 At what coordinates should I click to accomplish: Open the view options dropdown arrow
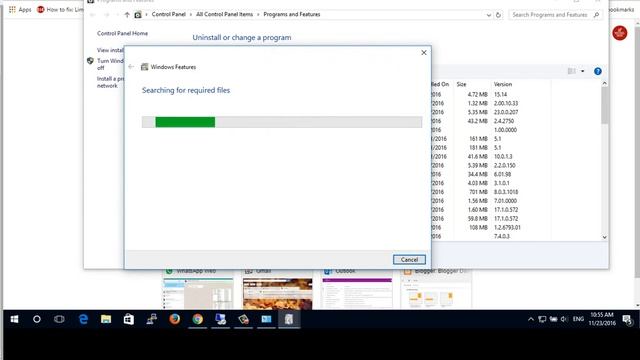click(582, 71)
